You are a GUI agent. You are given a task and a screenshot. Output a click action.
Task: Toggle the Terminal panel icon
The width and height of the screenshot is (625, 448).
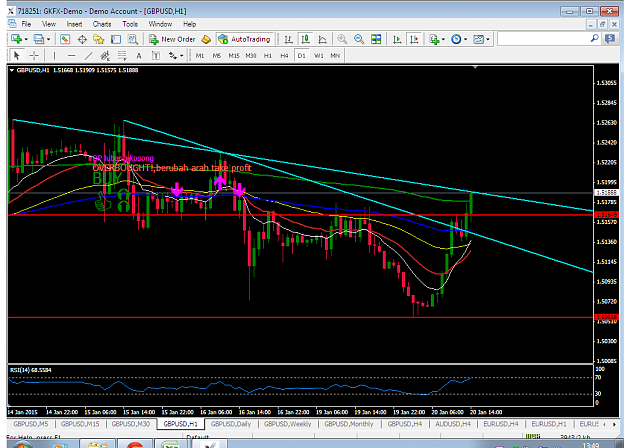[116, 39]
